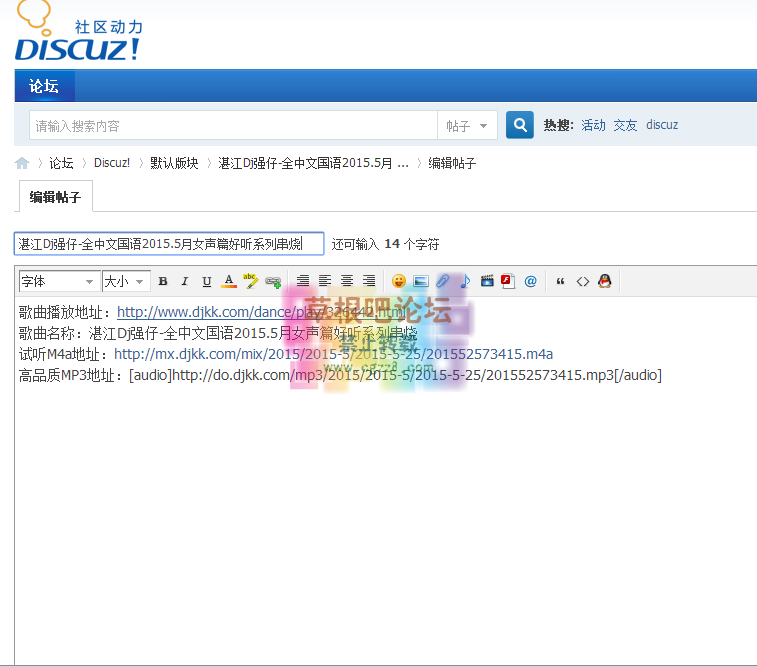Open the 字体 font dropdown

pyautogui.click(x=59, y=281)
